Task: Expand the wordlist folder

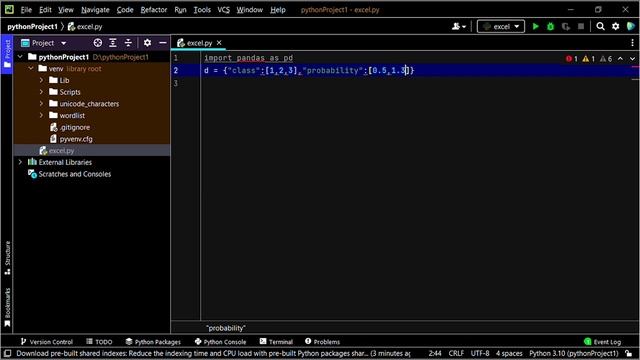Action: pos(41,116)
